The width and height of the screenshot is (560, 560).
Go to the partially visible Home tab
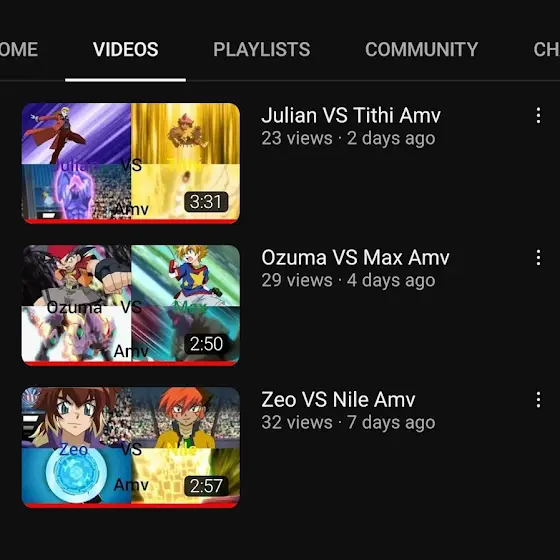click(19, 49)
